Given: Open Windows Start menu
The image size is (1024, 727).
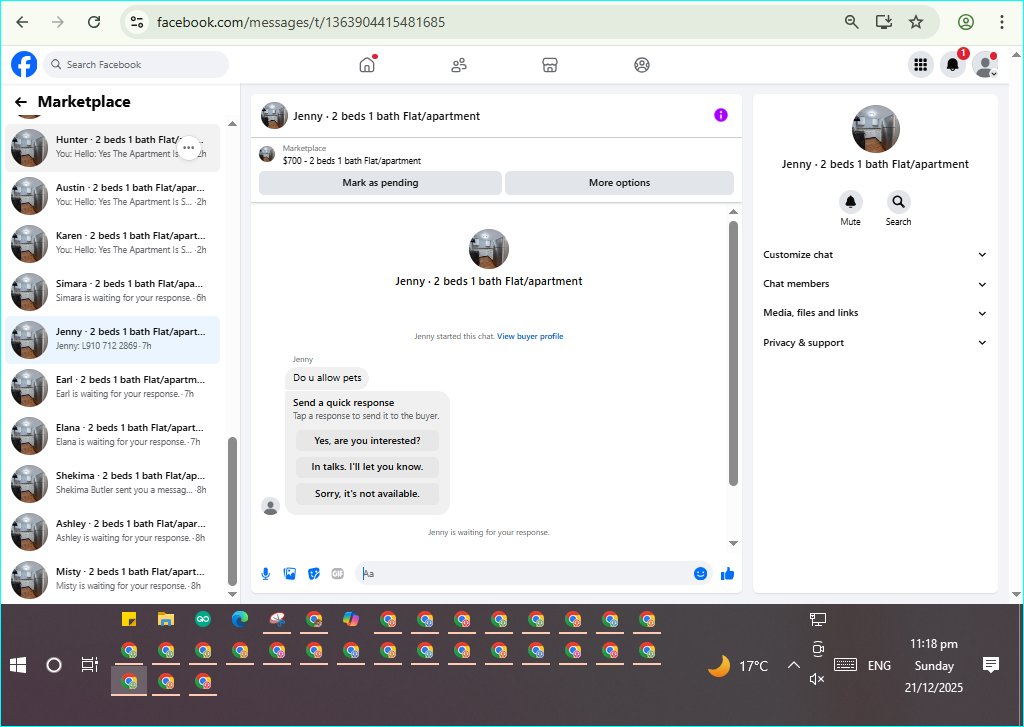Looking at the screenshot, I should (18, 665).
